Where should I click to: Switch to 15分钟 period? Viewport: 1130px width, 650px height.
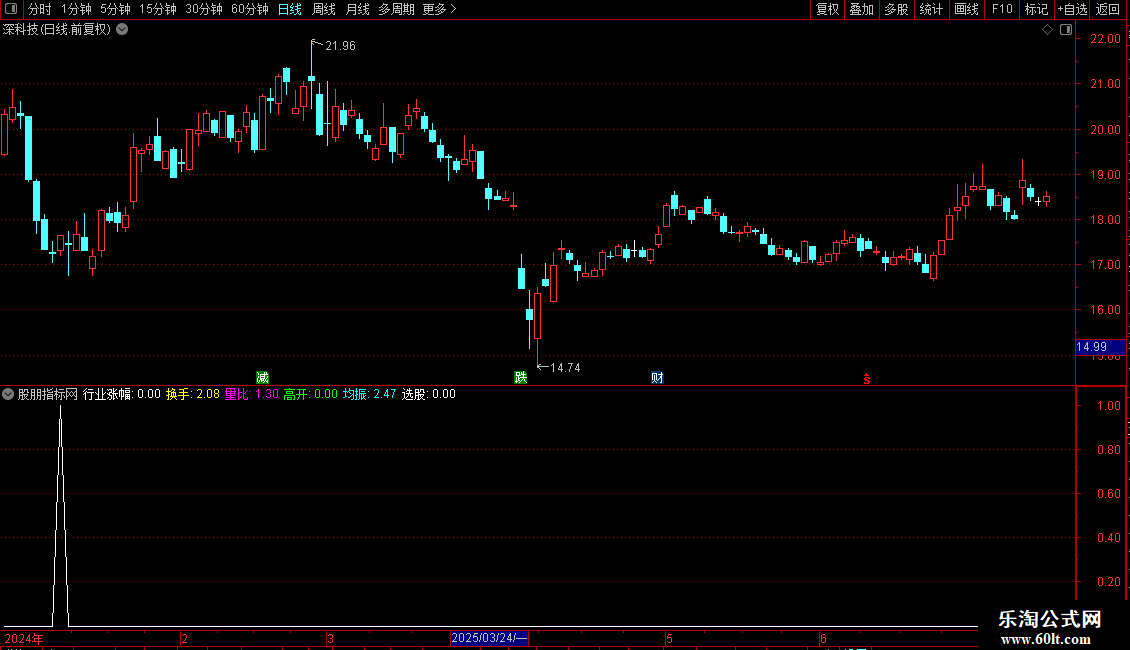tap(157, 9)
